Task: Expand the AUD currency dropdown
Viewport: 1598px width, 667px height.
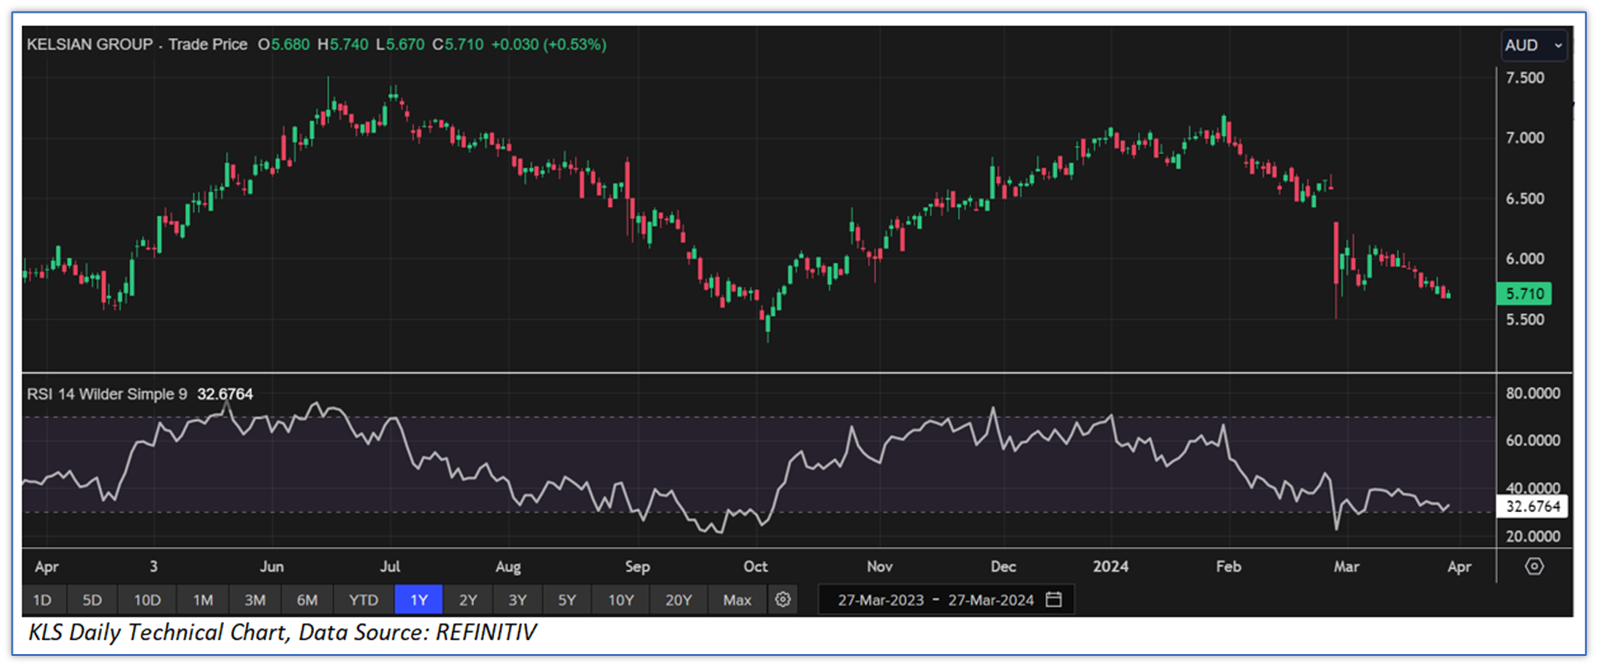Action: [x=1533, y=45]
